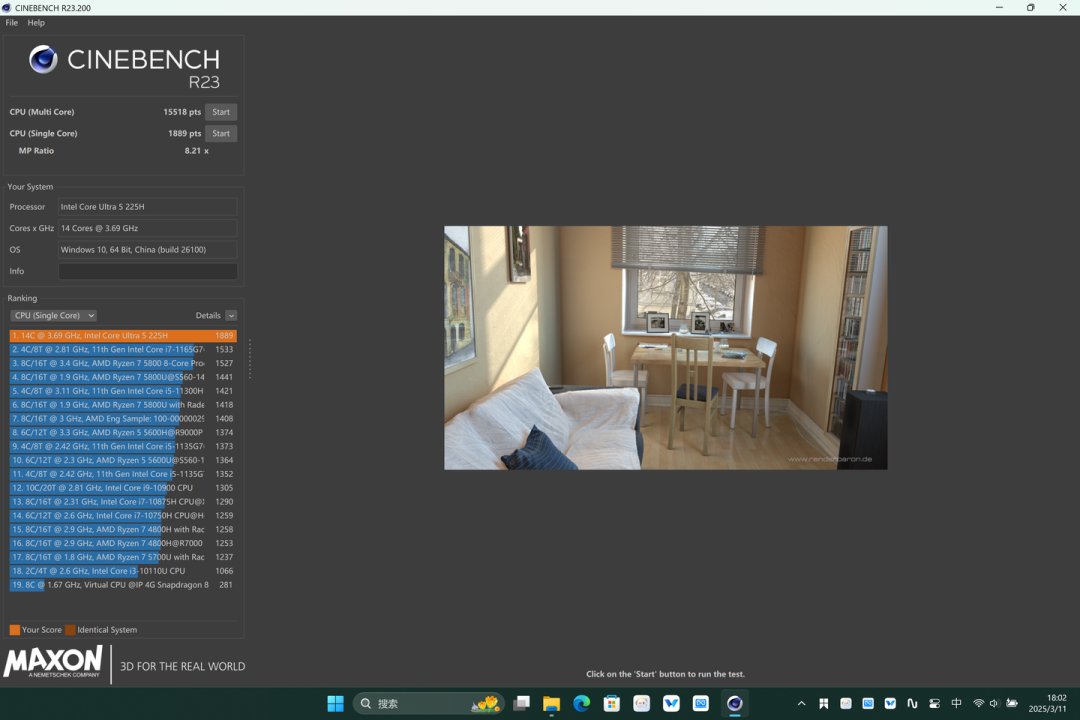This screenshot has height=720, width=1080.
Task: Start the CPU Multi Core test
Action: [x=221, y=112]
